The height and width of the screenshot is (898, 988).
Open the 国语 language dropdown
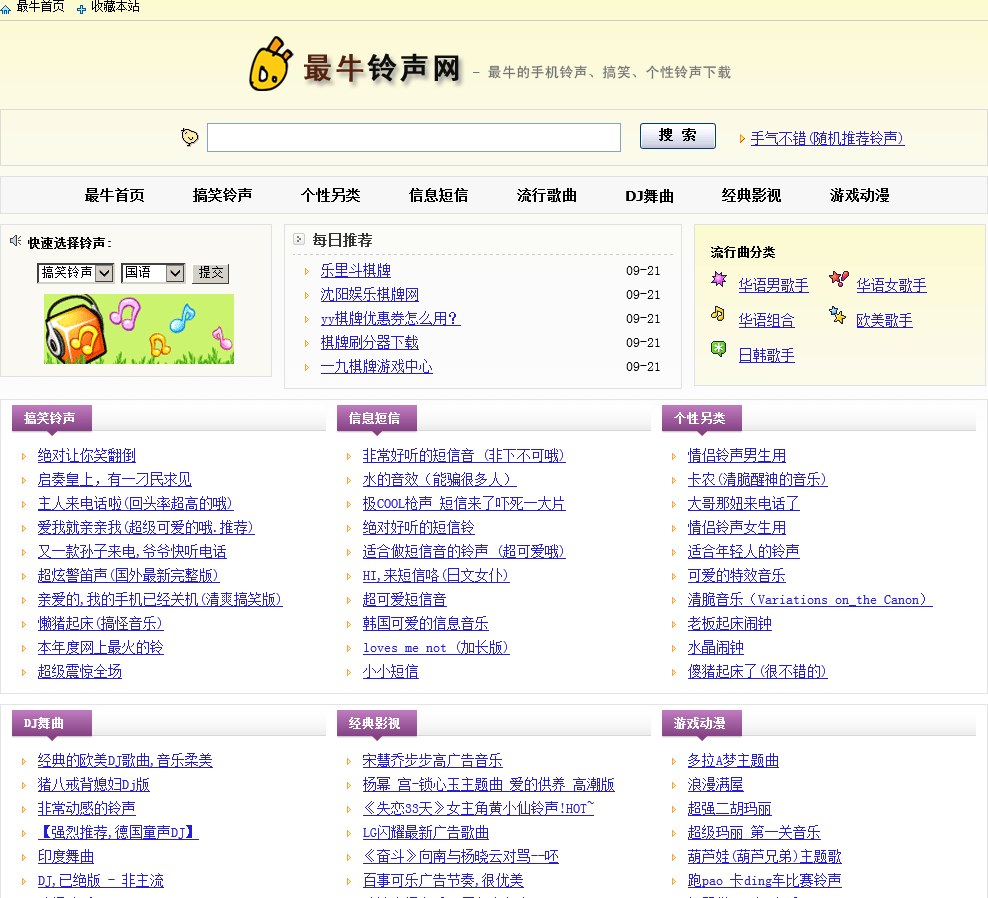point(153,273)
